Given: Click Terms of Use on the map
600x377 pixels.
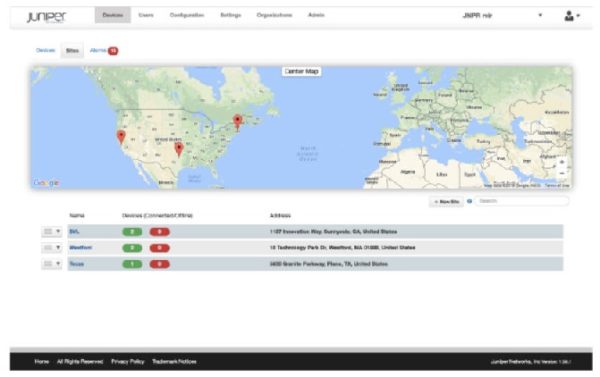Looking at the screenshot, I should pyautogui.click(x=557, y=185).
